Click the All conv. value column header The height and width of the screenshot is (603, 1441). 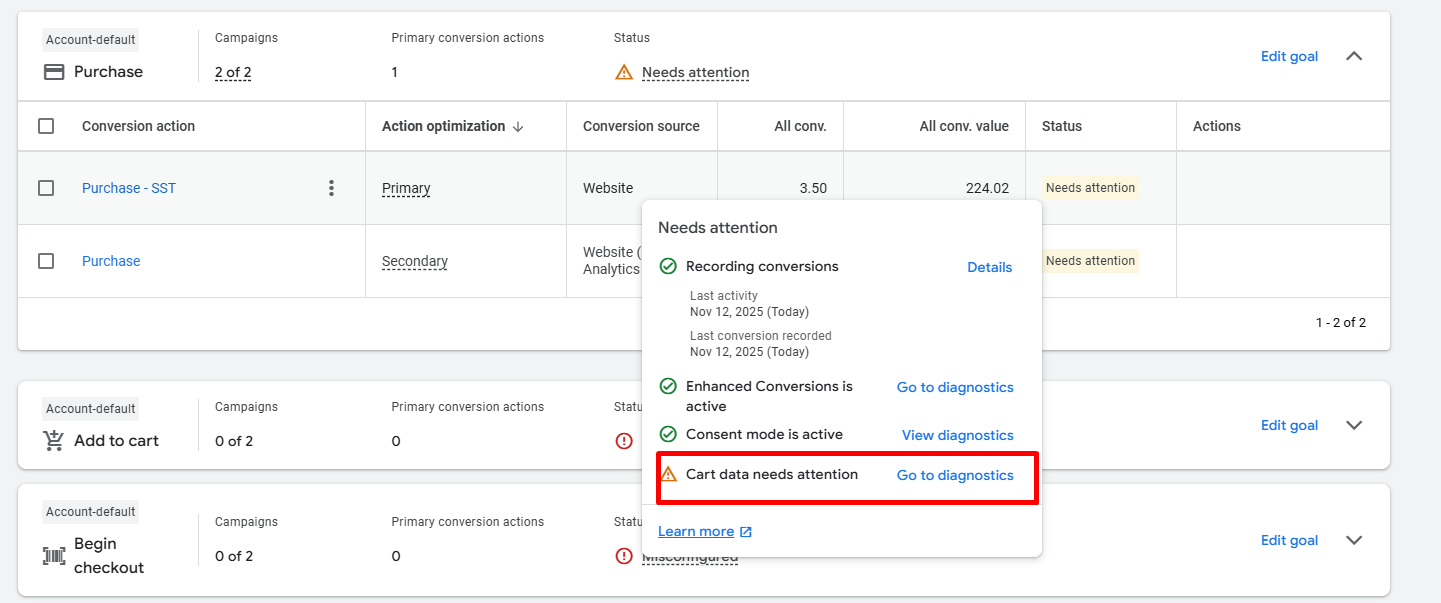tap(963, 126)
